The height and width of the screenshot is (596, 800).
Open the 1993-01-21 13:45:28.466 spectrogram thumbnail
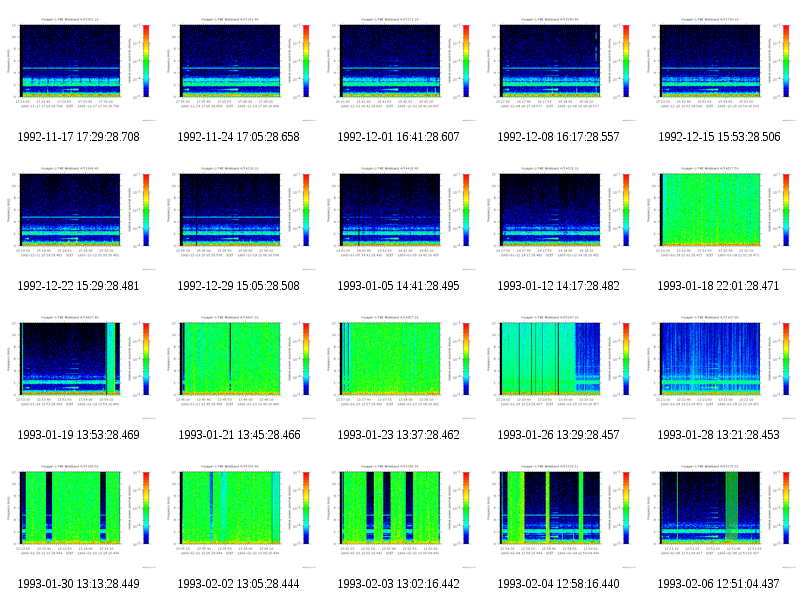(239, 366)
